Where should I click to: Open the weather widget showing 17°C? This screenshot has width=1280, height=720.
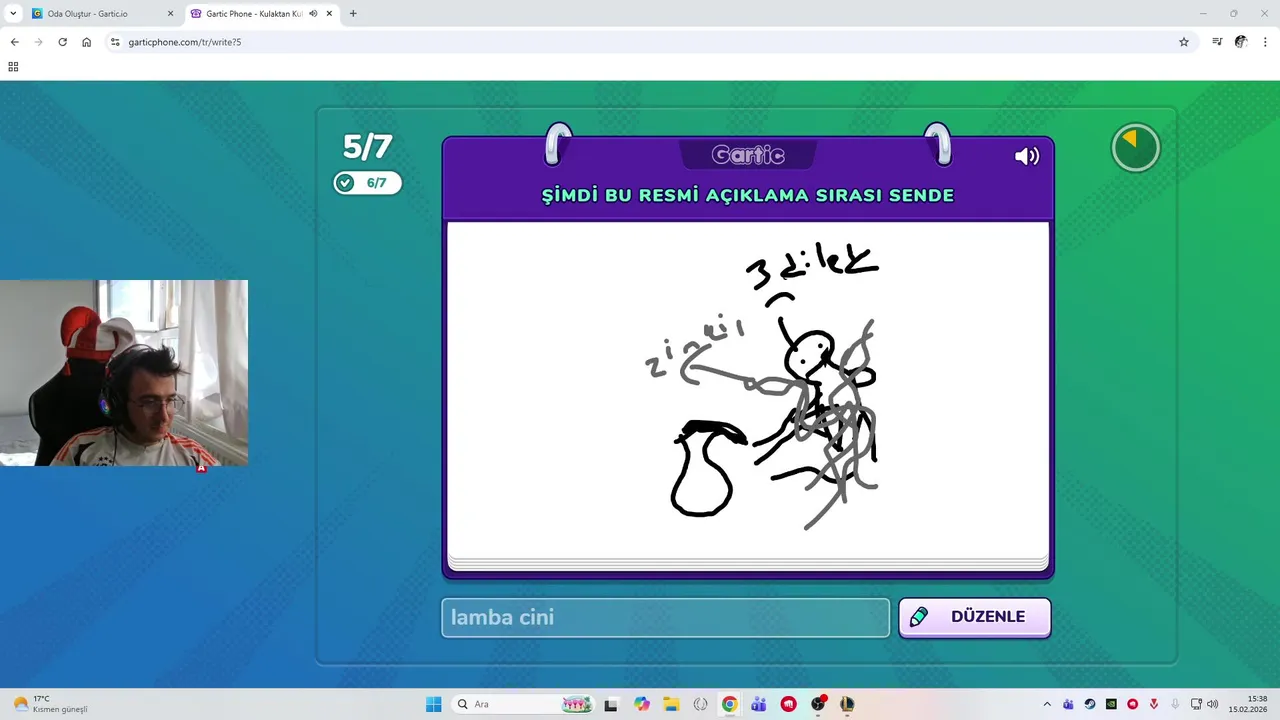[50, 704]
